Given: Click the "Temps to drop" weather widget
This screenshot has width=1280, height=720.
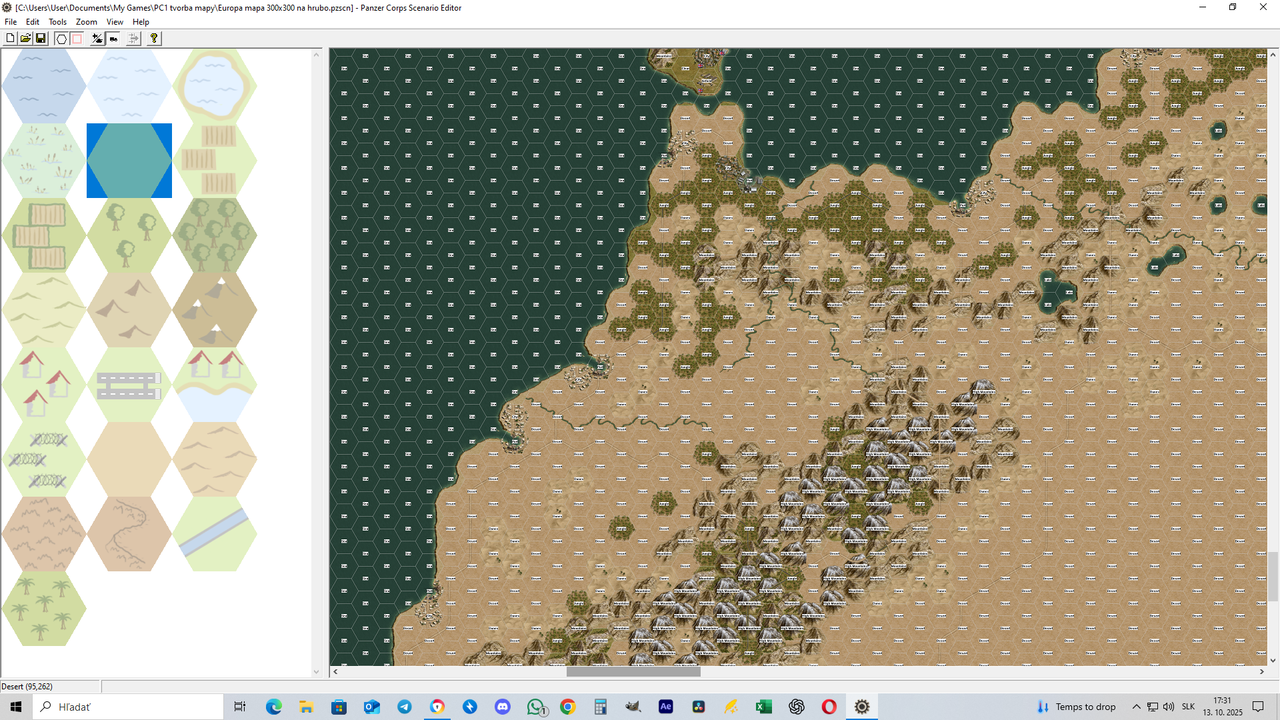Looking at the screenshot, I should [1076, 706].
